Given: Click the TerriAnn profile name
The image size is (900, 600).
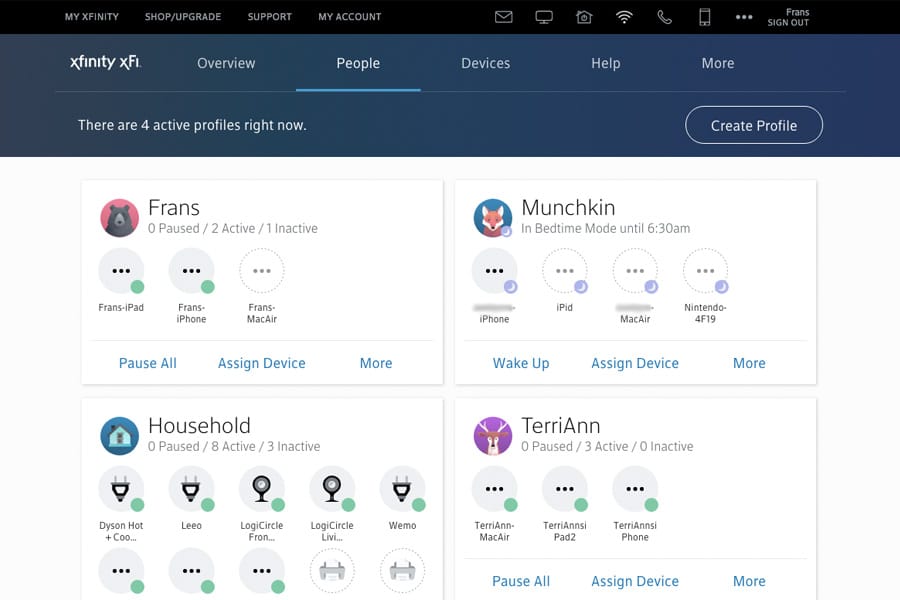Looking at the screenshot, I should click(x=561, y=425).
